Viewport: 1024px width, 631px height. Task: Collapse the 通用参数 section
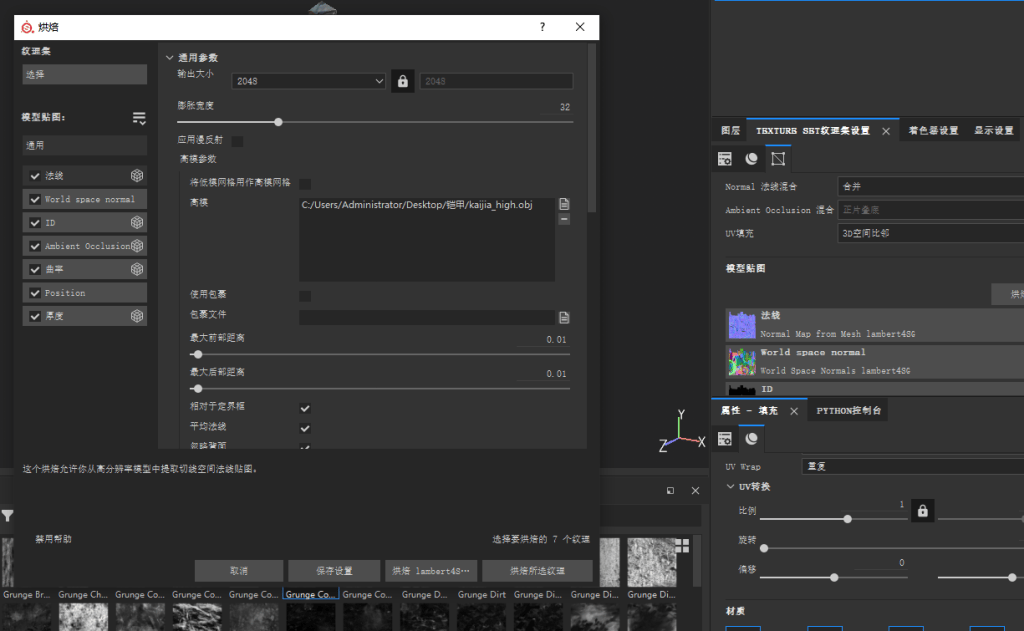169,57
